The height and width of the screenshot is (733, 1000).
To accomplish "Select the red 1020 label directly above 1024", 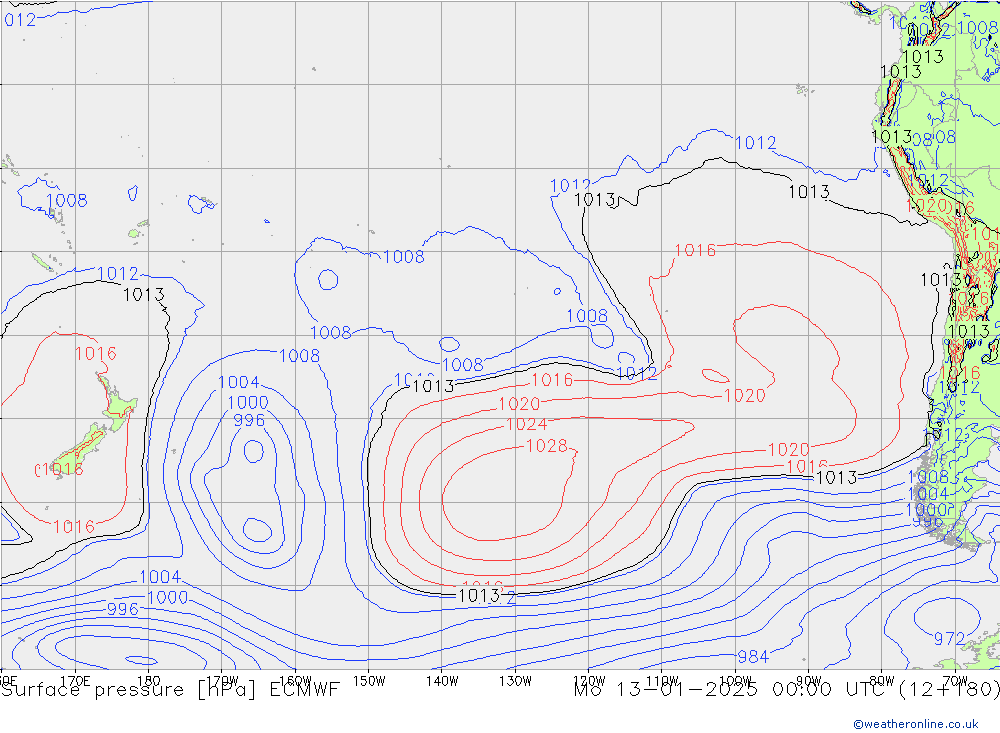I will point(519,404).
